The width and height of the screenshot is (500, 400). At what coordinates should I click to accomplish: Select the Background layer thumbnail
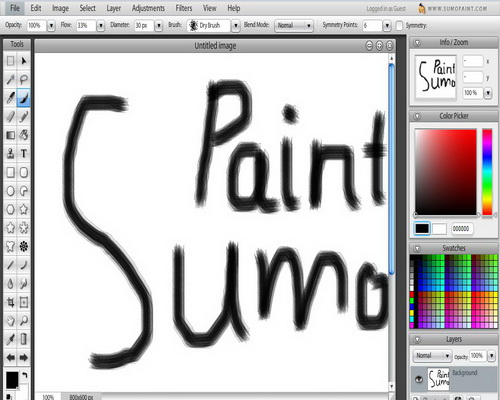tap(438, 379)
